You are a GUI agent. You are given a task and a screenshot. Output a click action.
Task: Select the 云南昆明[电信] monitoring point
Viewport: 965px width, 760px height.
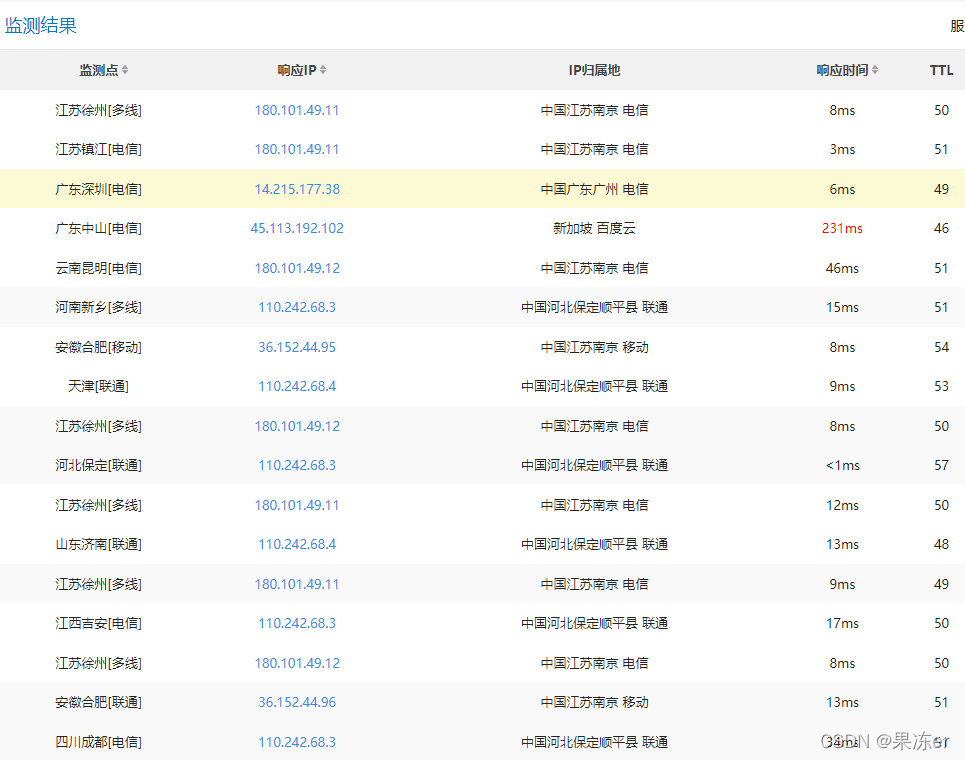(x=98, y=268)
